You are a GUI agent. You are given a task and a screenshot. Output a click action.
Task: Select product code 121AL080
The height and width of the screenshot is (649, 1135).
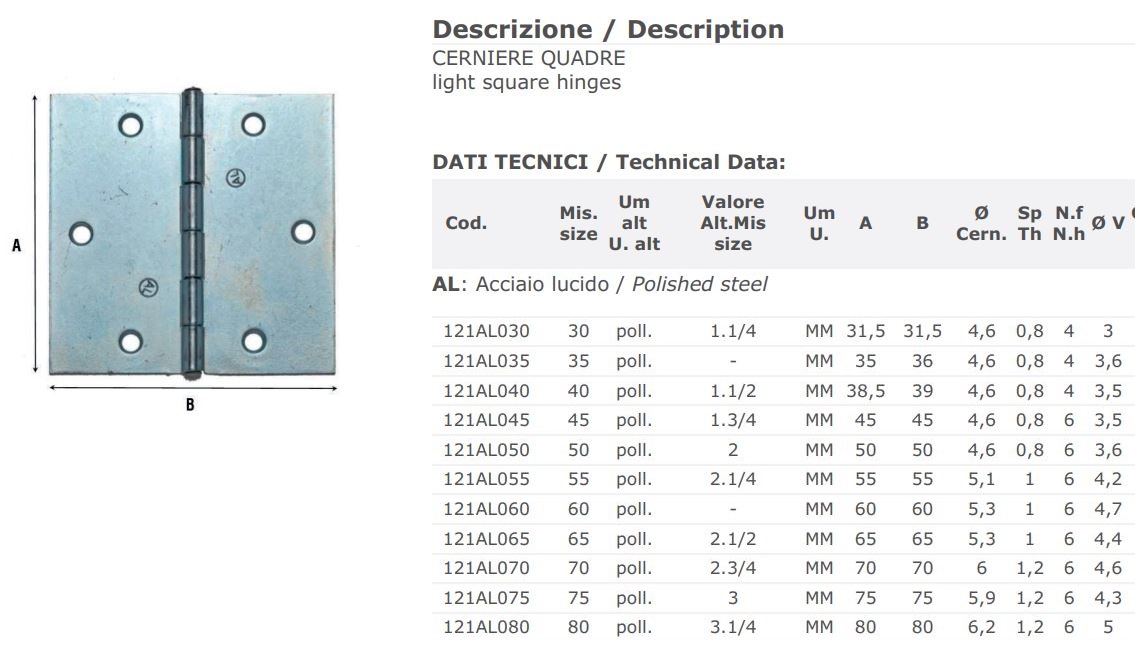tap(486, 628)
